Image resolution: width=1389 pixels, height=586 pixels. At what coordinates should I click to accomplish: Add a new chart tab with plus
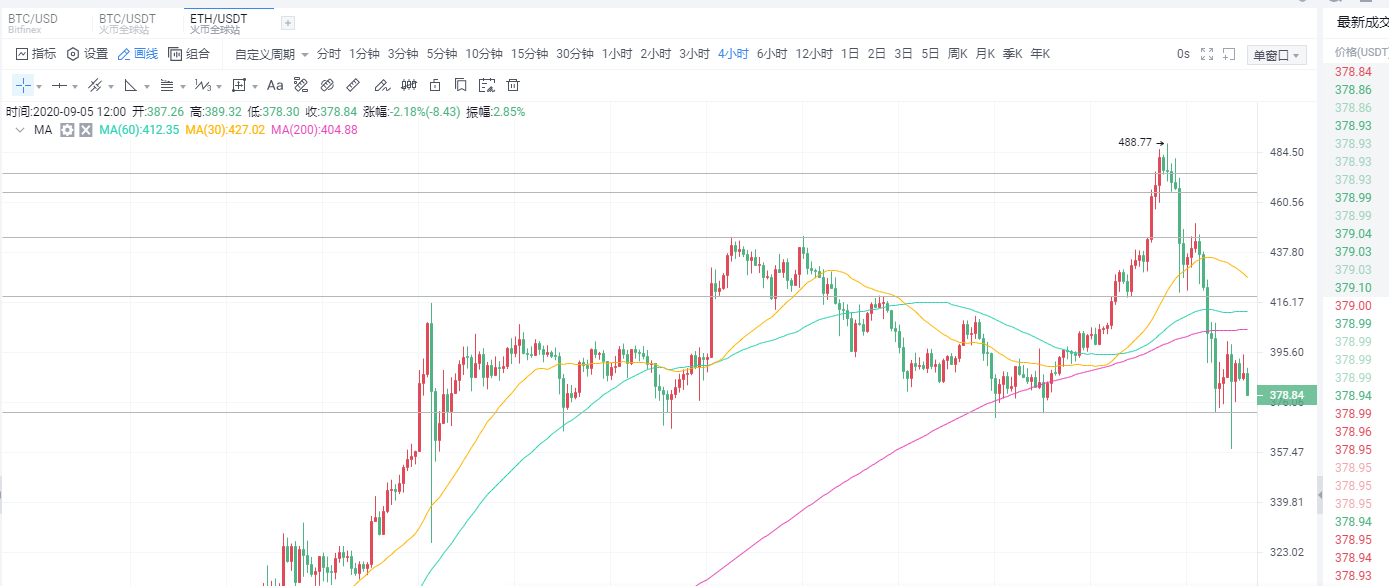click(x=288, y=23)
